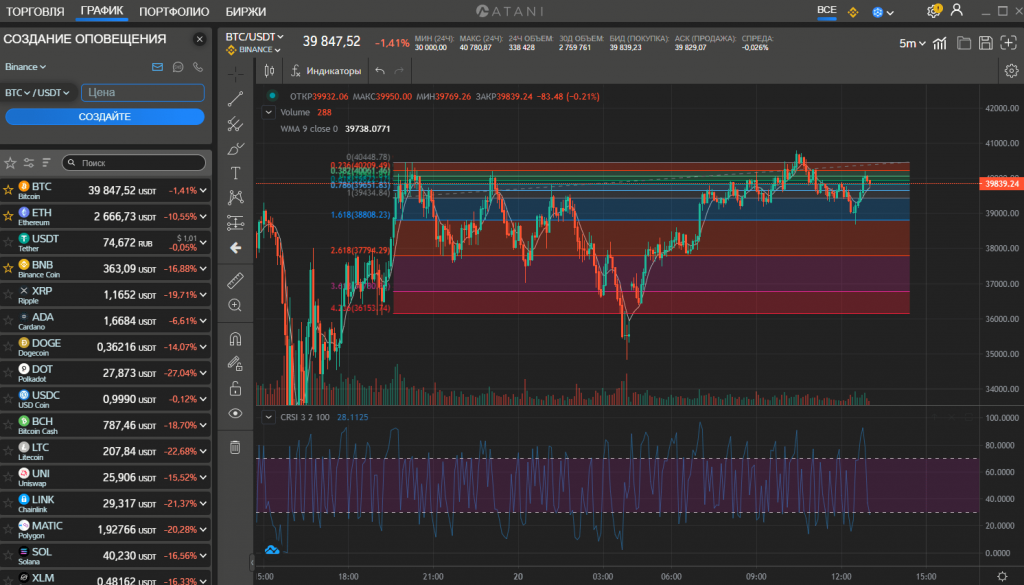Viewport: 1024px width, 585px height.
Task: Toggle favorite star for XRP
Action: pos(8,294)
